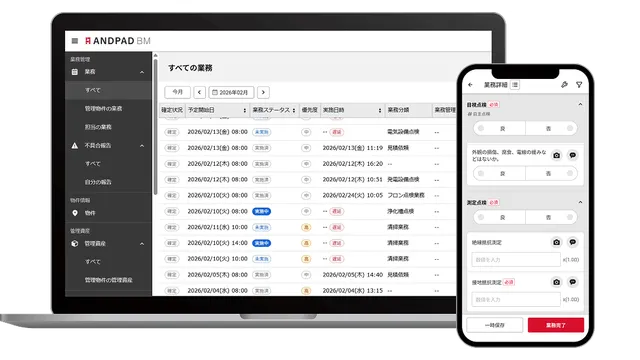The height and width of the screenshot is (360, 640).
Task: Click the map pin icon beside 物件
Action: click(x=75, y=213)
